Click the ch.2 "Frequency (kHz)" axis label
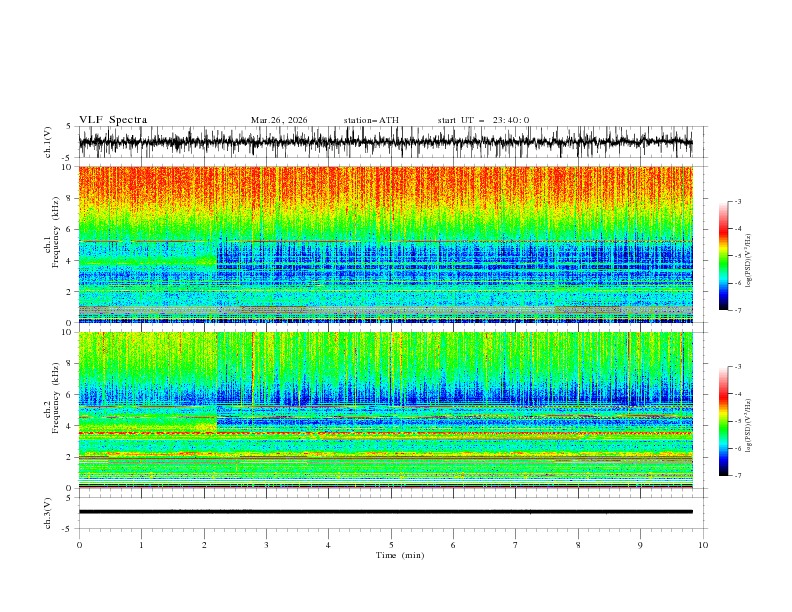Screen dimensions: 792x612 [56, 398]
